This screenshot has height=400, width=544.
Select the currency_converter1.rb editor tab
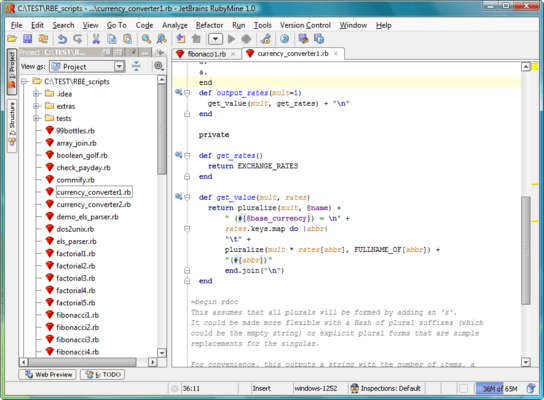(292, 53)
